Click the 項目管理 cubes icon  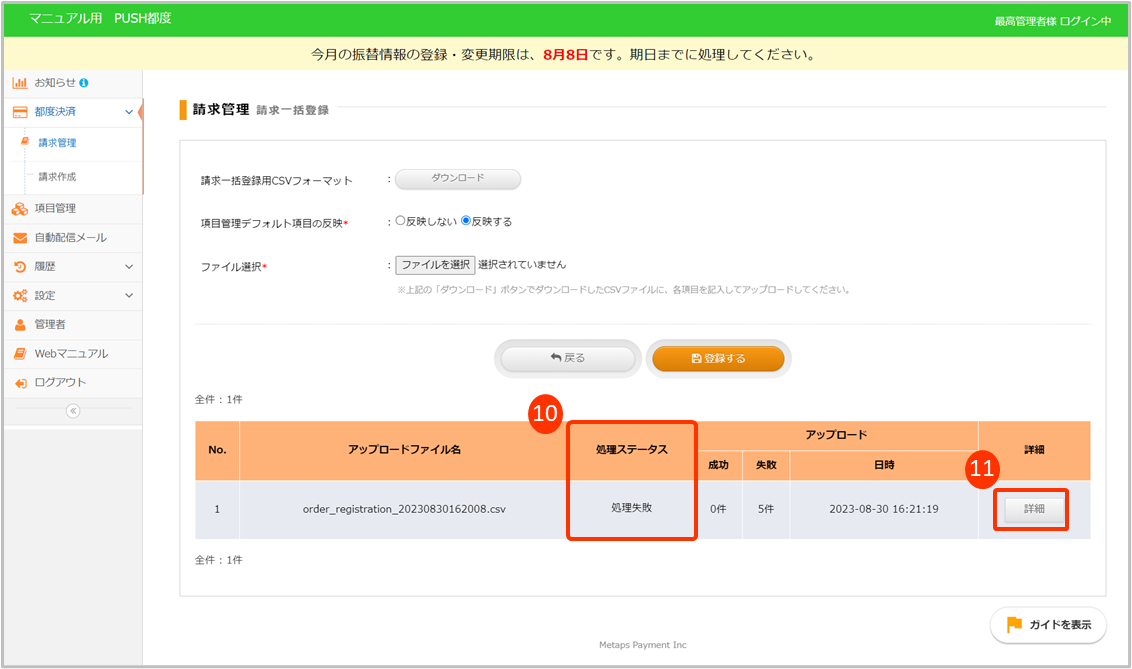[x=19, y=209]
